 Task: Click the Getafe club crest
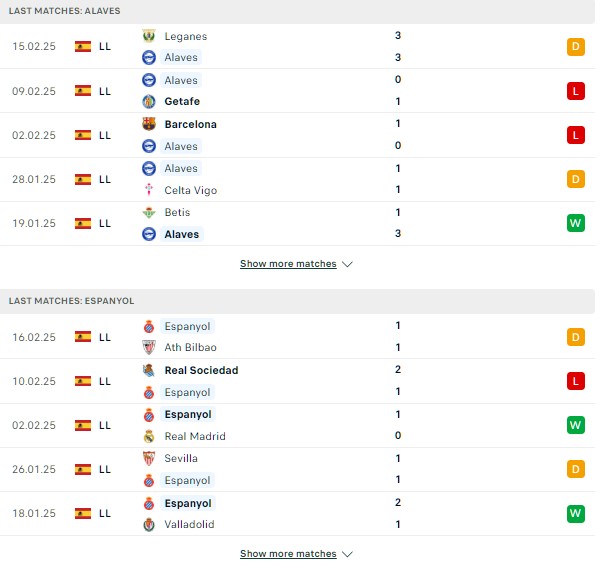149,101
